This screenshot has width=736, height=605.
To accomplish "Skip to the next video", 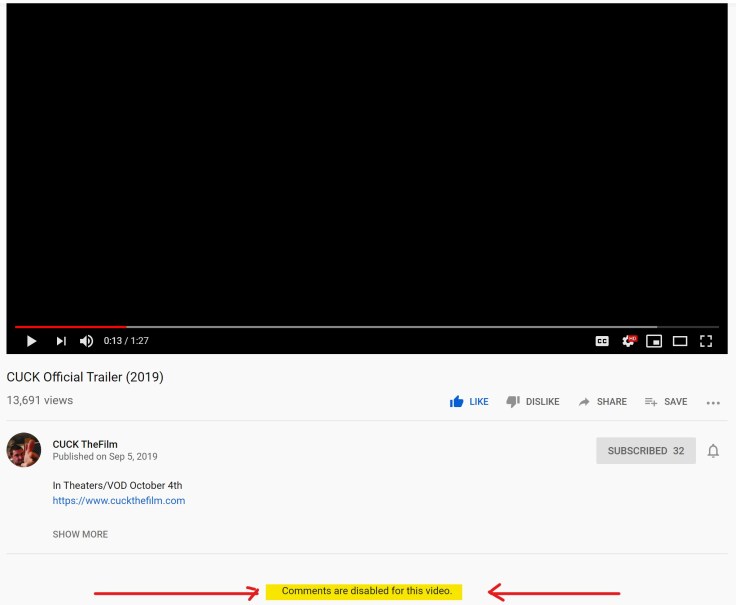I will click(61, 341).
